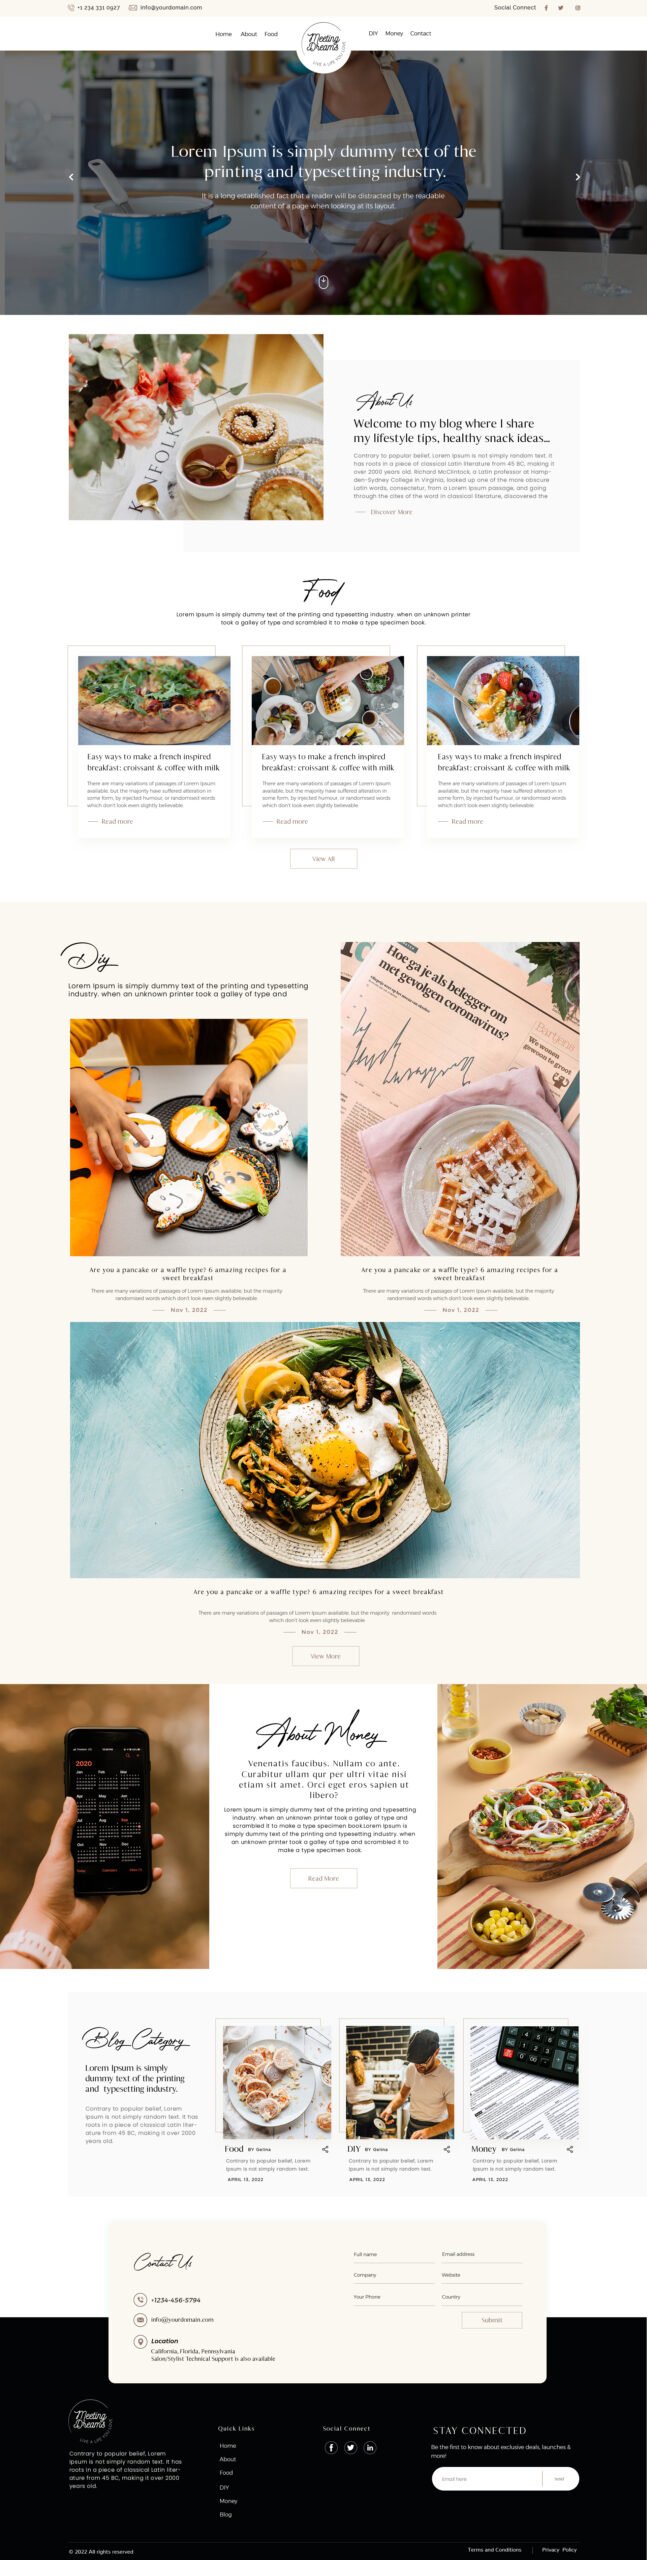
Task: Open the DIY item in navigation
Action: [373, 33]
